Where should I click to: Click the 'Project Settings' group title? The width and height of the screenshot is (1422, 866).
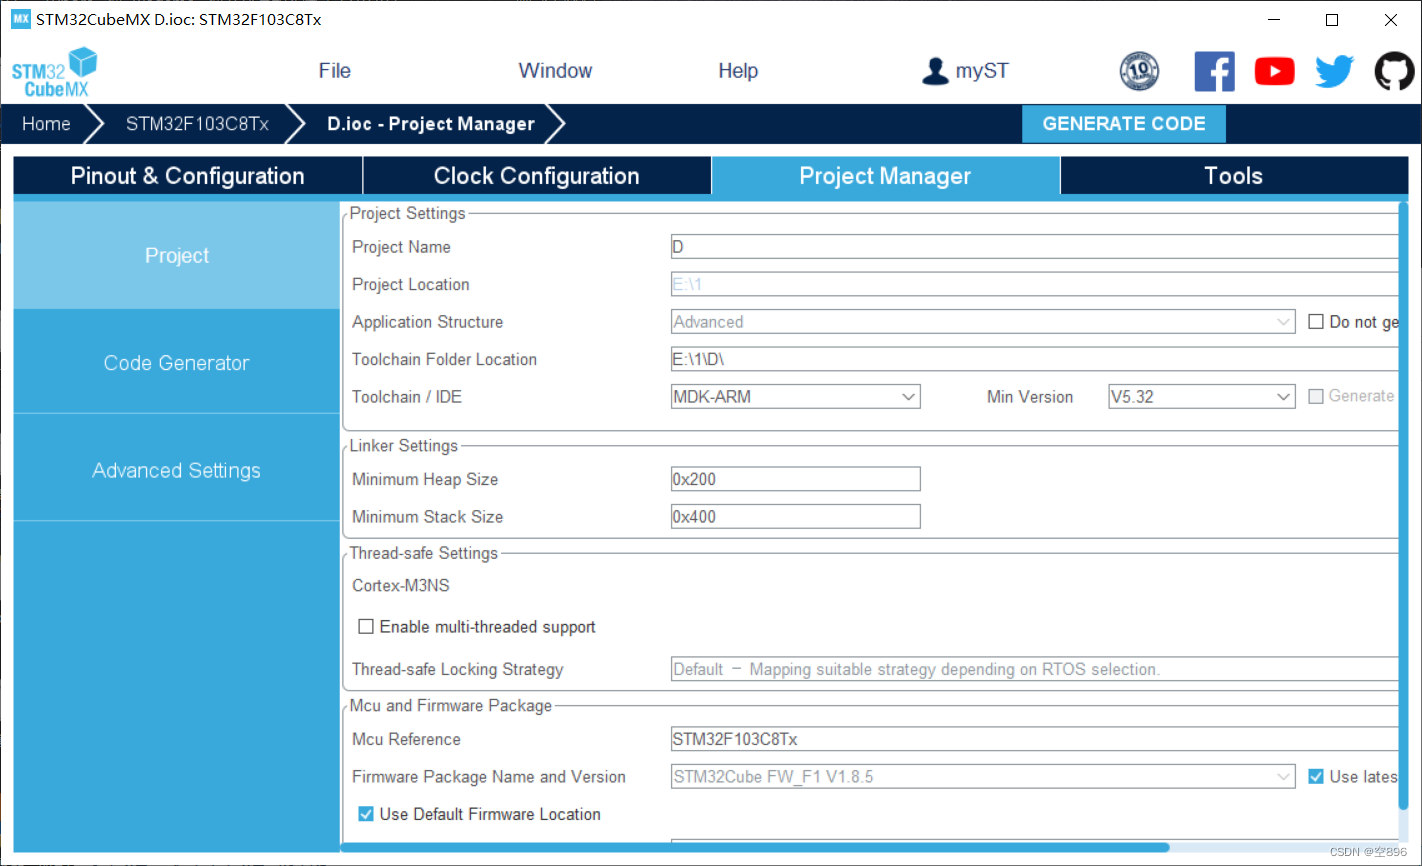(408, 213)
